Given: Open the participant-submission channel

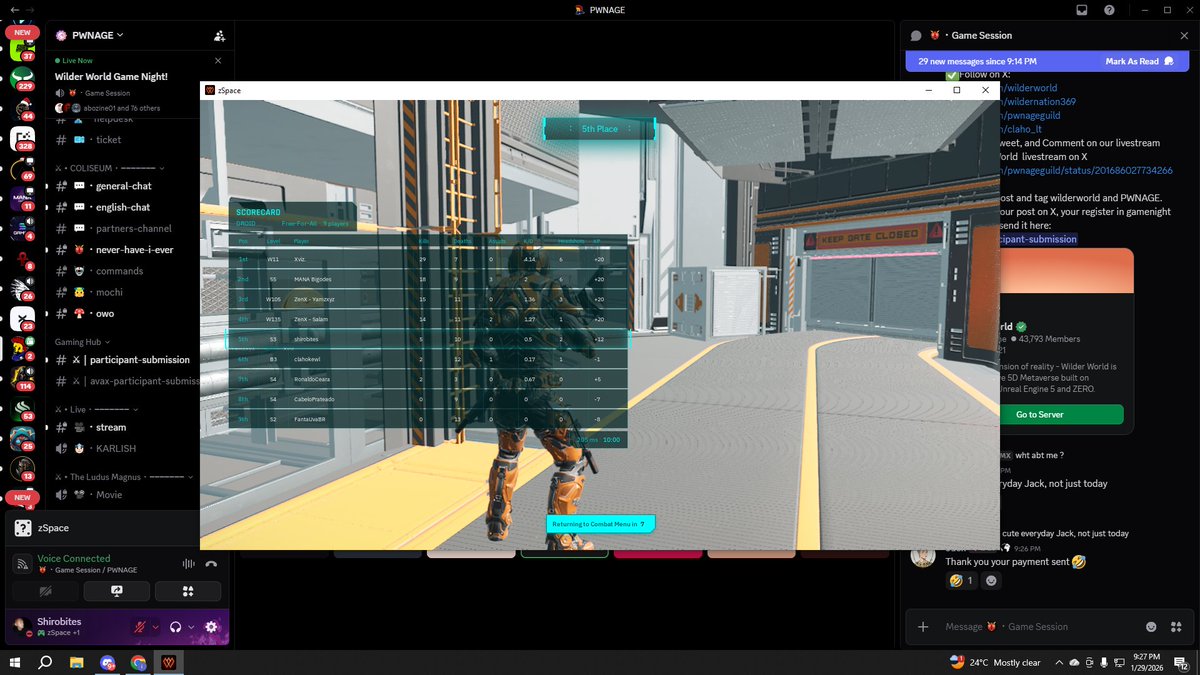Looking at the screenshot, I should pos(140,359).
